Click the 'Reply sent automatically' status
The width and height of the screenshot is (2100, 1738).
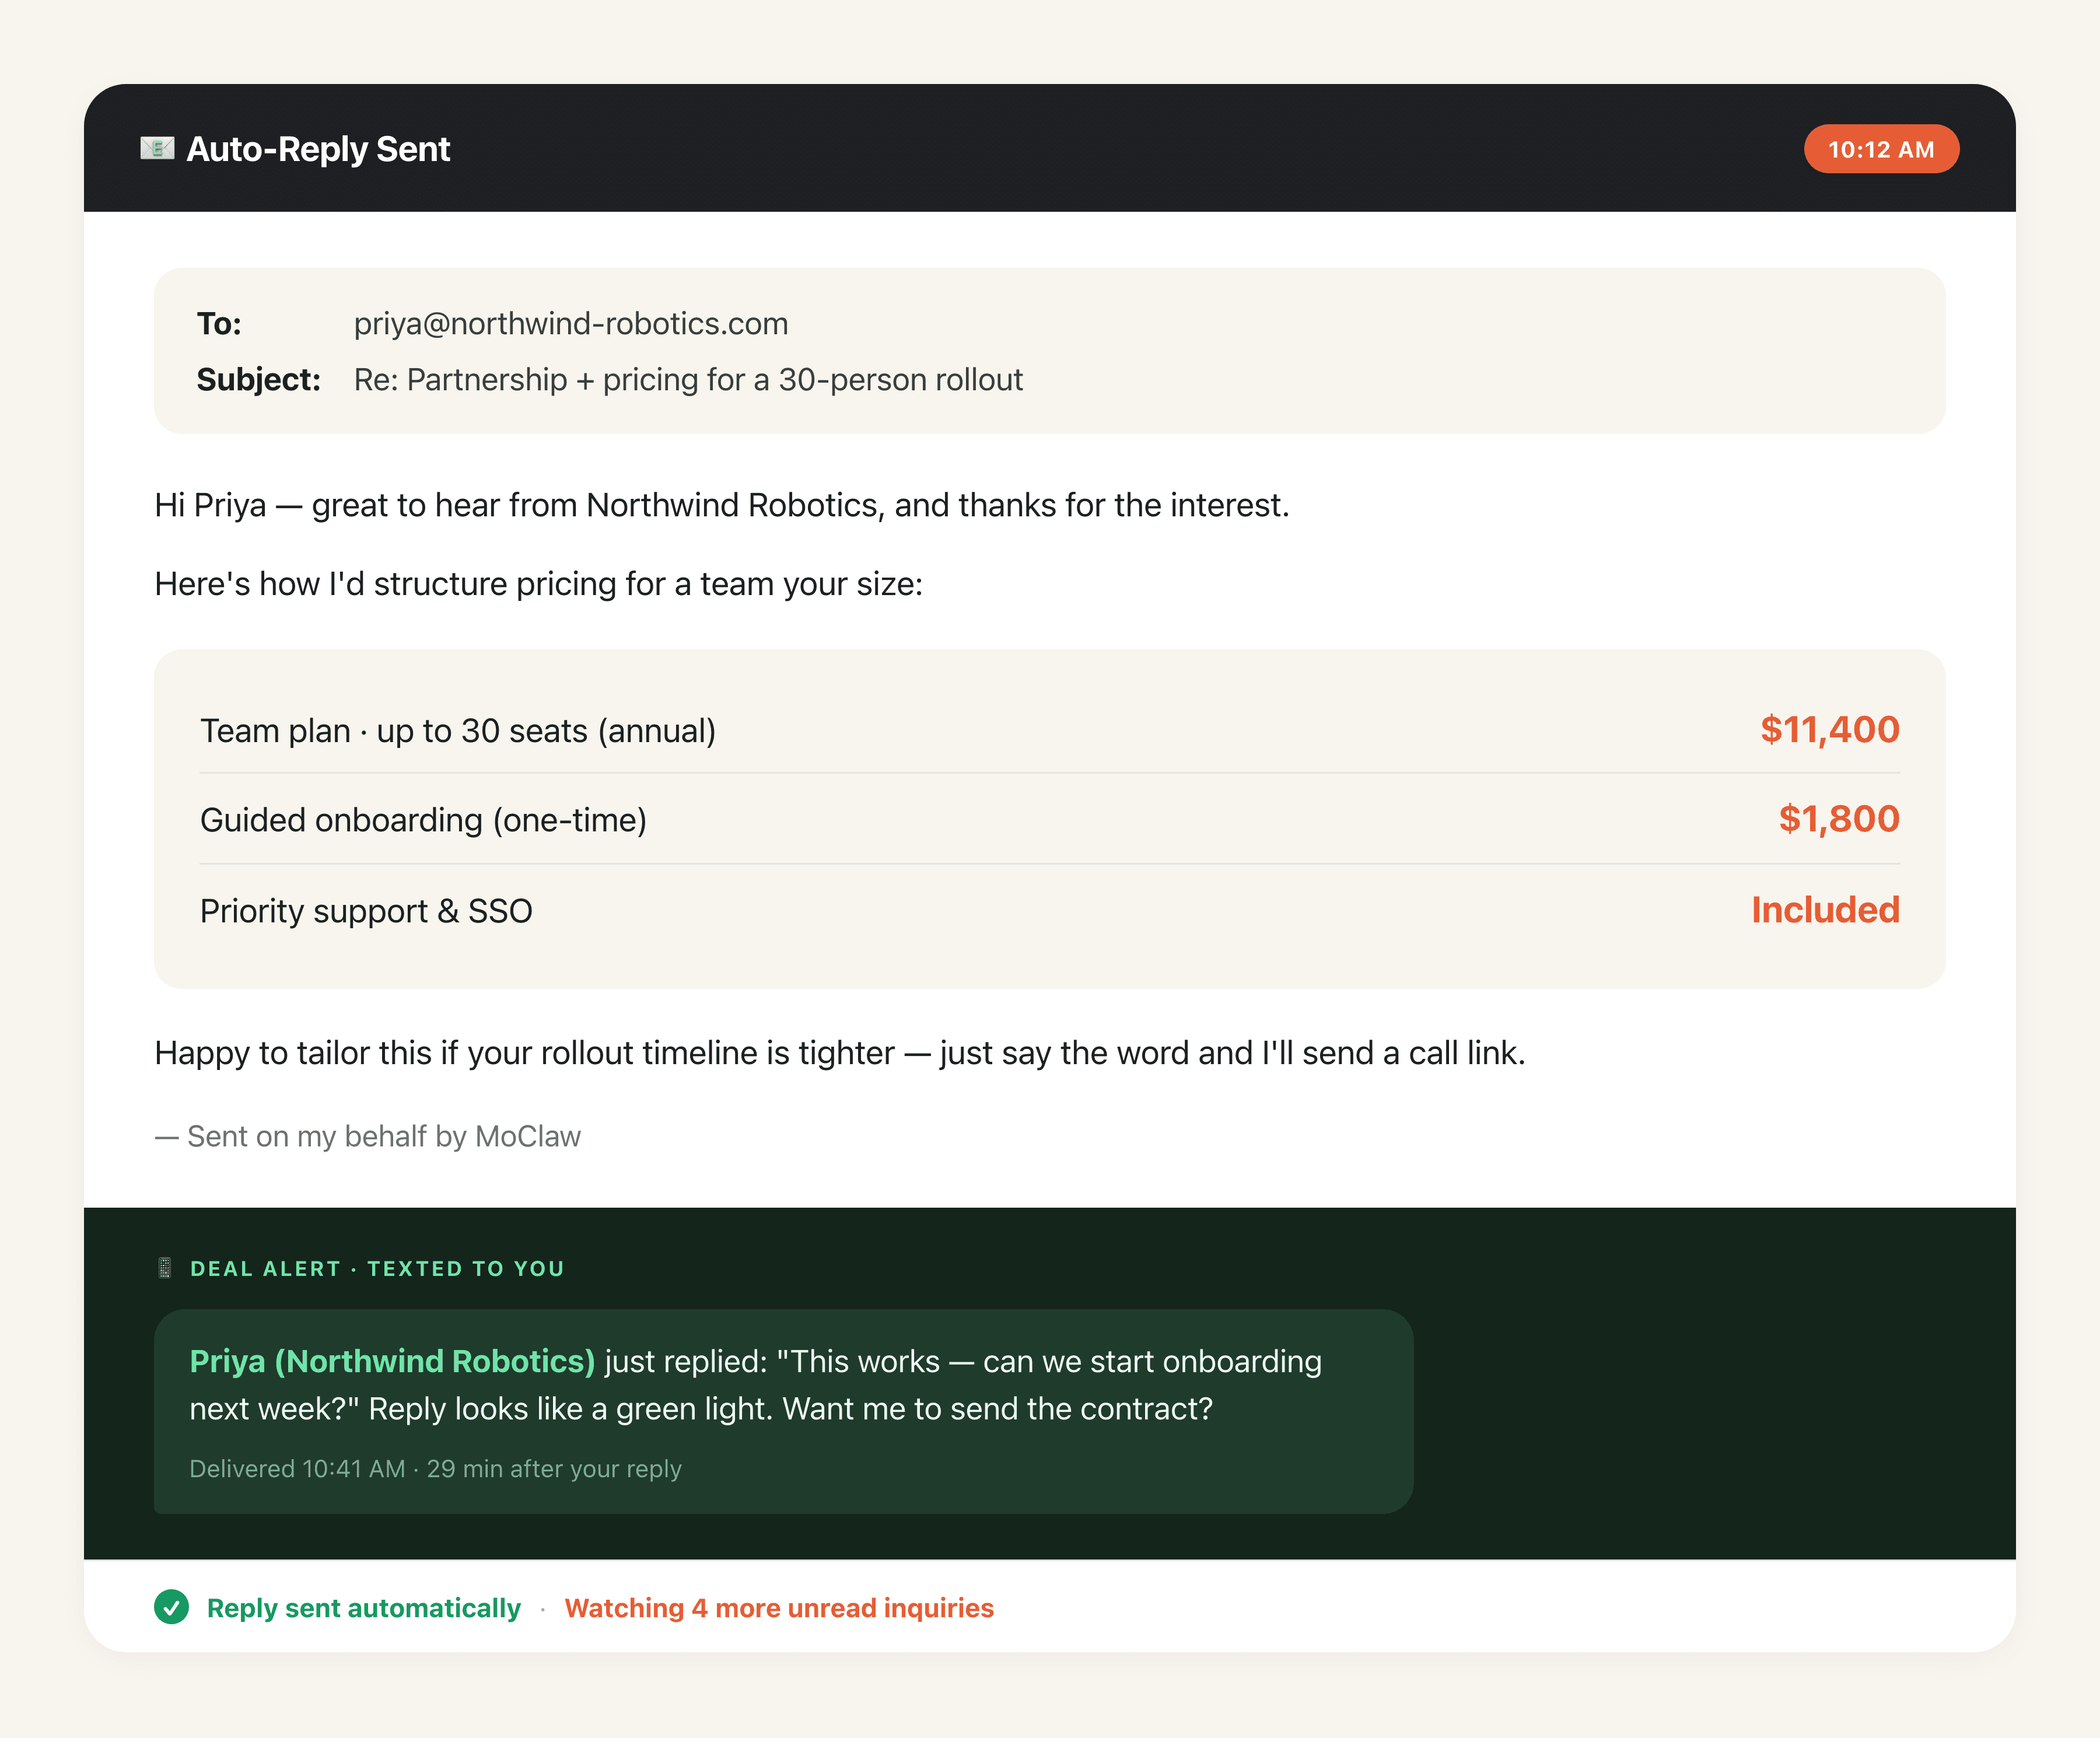pyautogui.click(x=363, y=1608)
